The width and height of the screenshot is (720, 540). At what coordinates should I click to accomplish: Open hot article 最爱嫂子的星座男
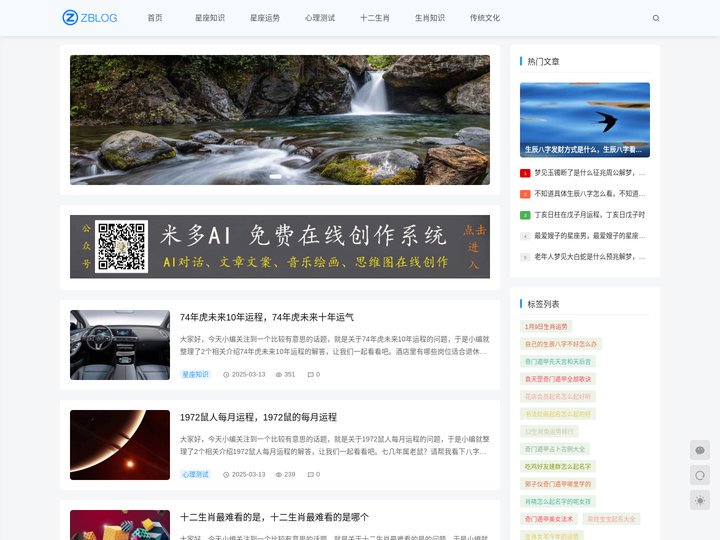click(x=590, y=236)
